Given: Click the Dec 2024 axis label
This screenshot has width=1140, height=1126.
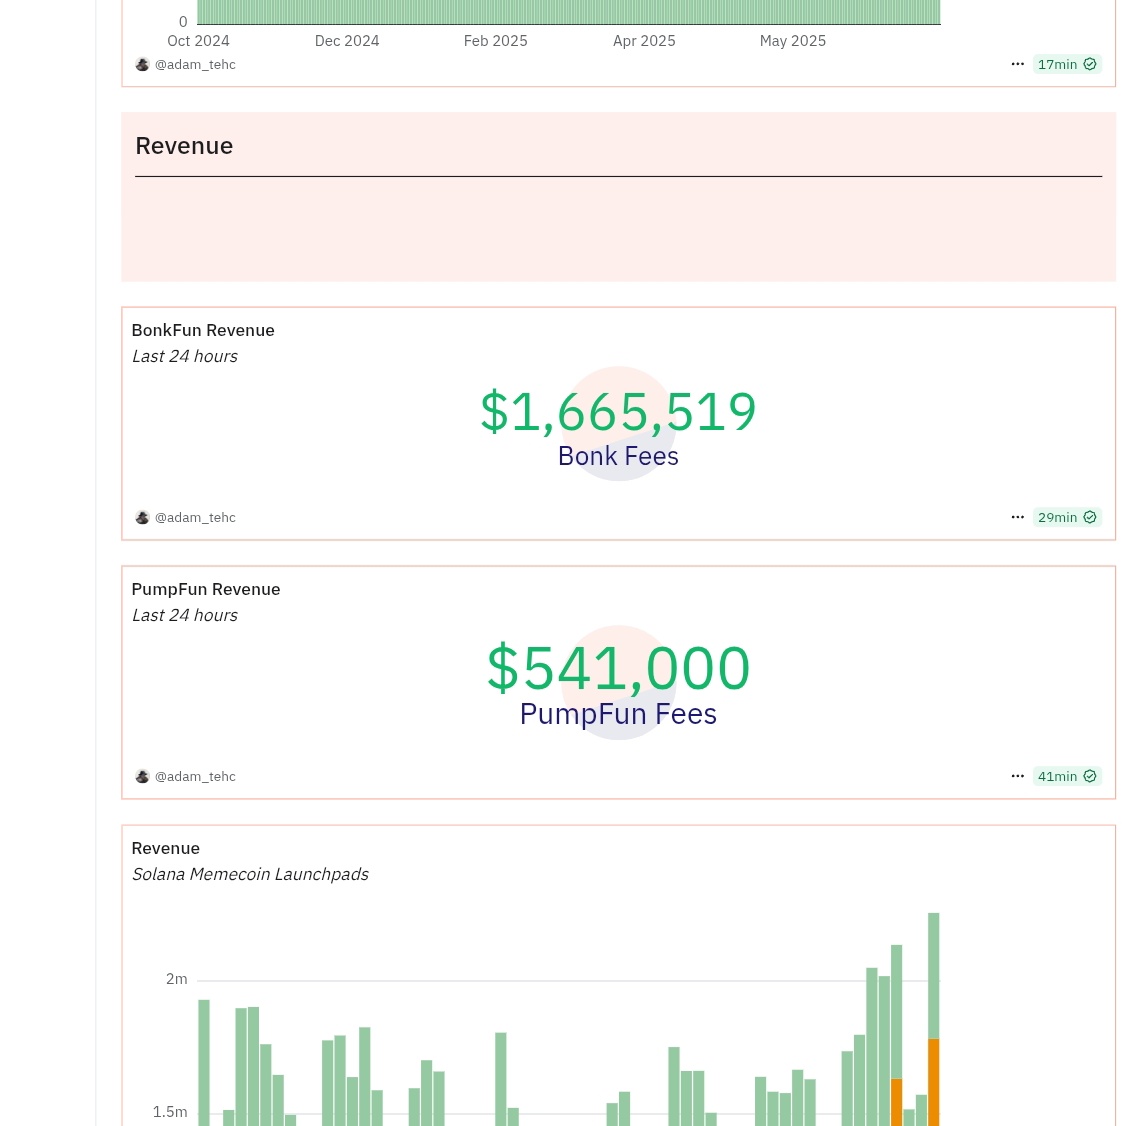Looking at the screenshot, I should tap(347, 41).
